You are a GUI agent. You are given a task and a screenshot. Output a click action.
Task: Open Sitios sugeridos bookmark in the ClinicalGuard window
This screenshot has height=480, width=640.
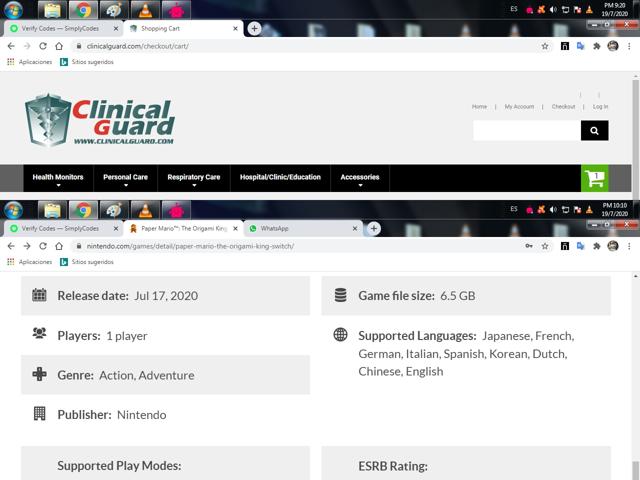87,62
